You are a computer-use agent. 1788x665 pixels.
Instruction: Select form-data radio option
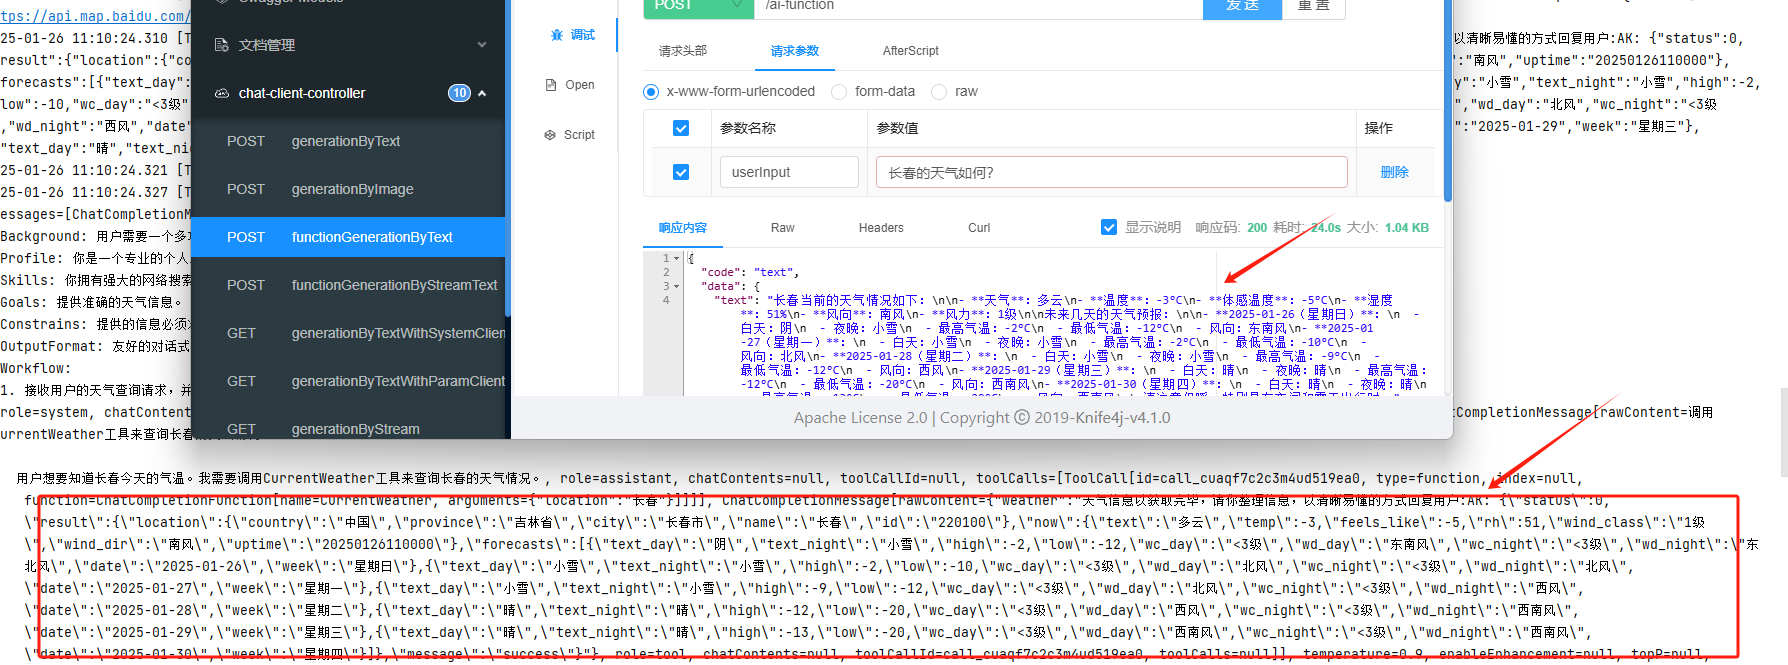click(839, 92)
